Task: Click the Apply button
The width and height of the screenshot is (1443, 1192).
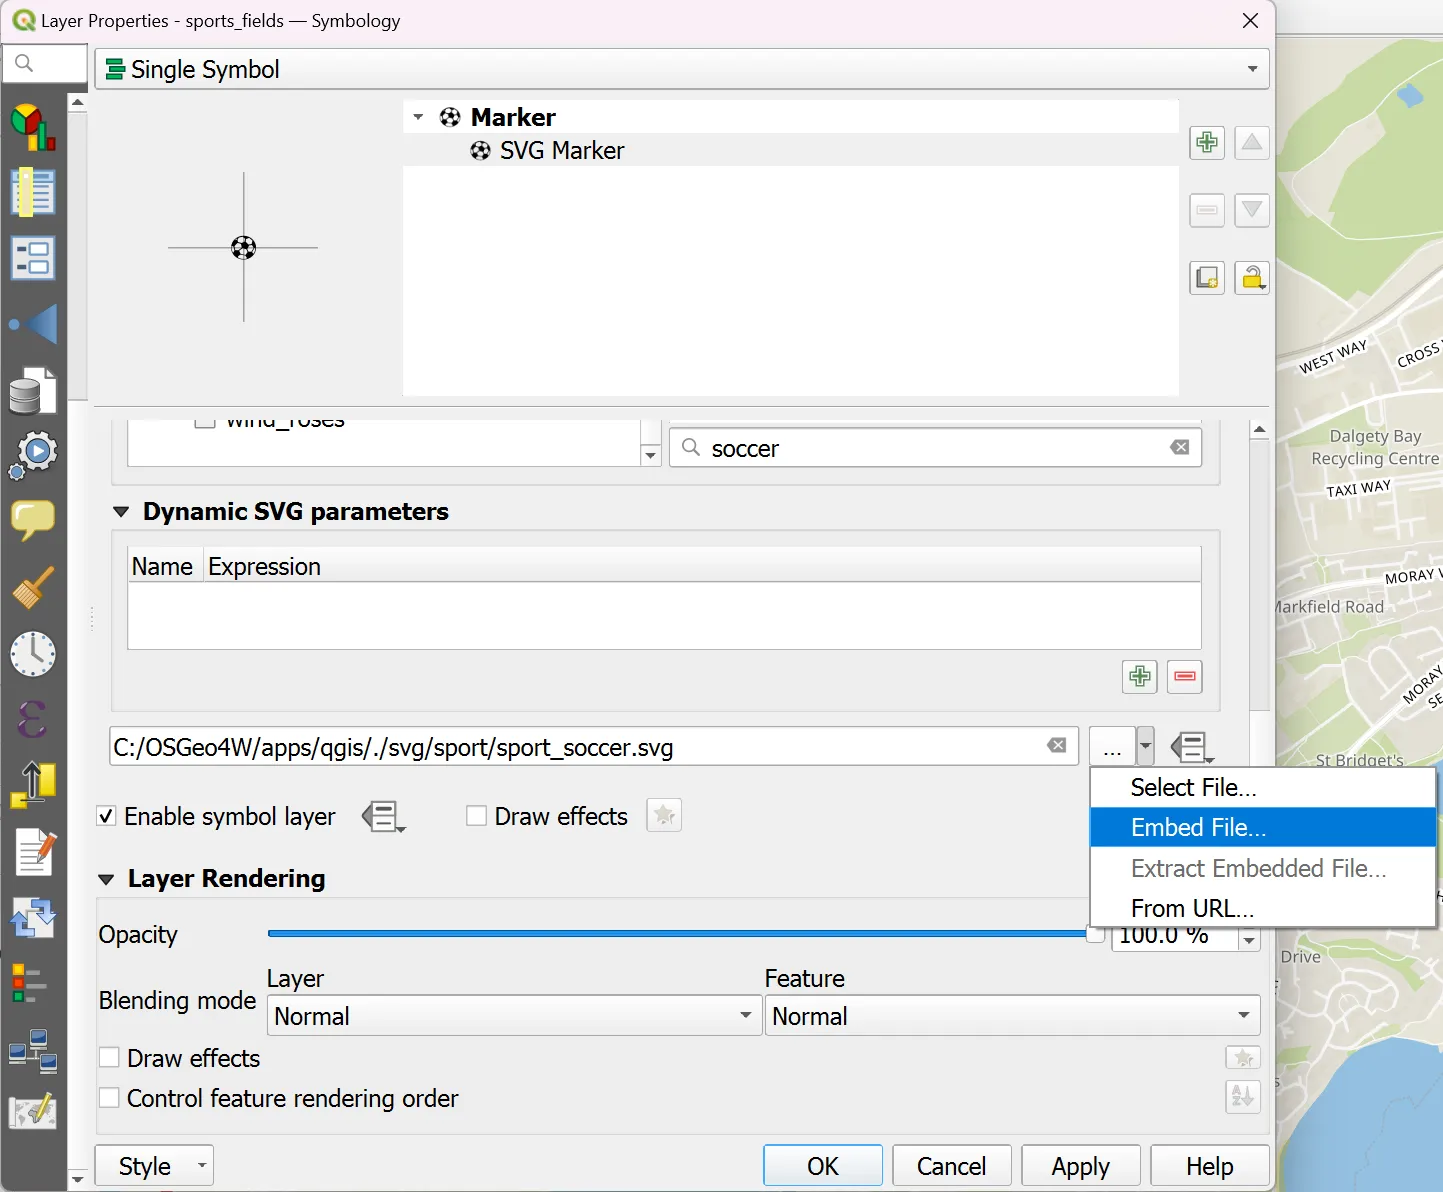Action: (1080, 1166)
